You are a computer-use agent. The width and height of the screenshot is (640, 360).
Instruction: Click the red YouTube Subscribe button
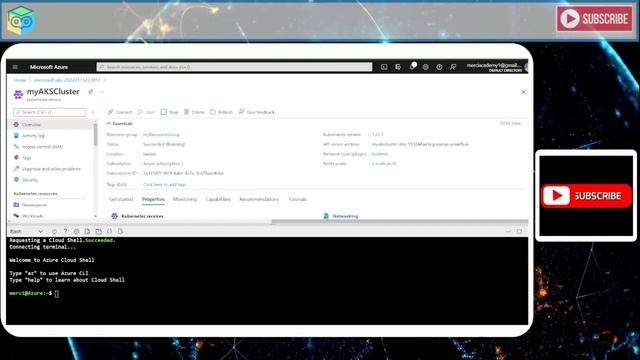pyautogui.click(x=586, y=196)
